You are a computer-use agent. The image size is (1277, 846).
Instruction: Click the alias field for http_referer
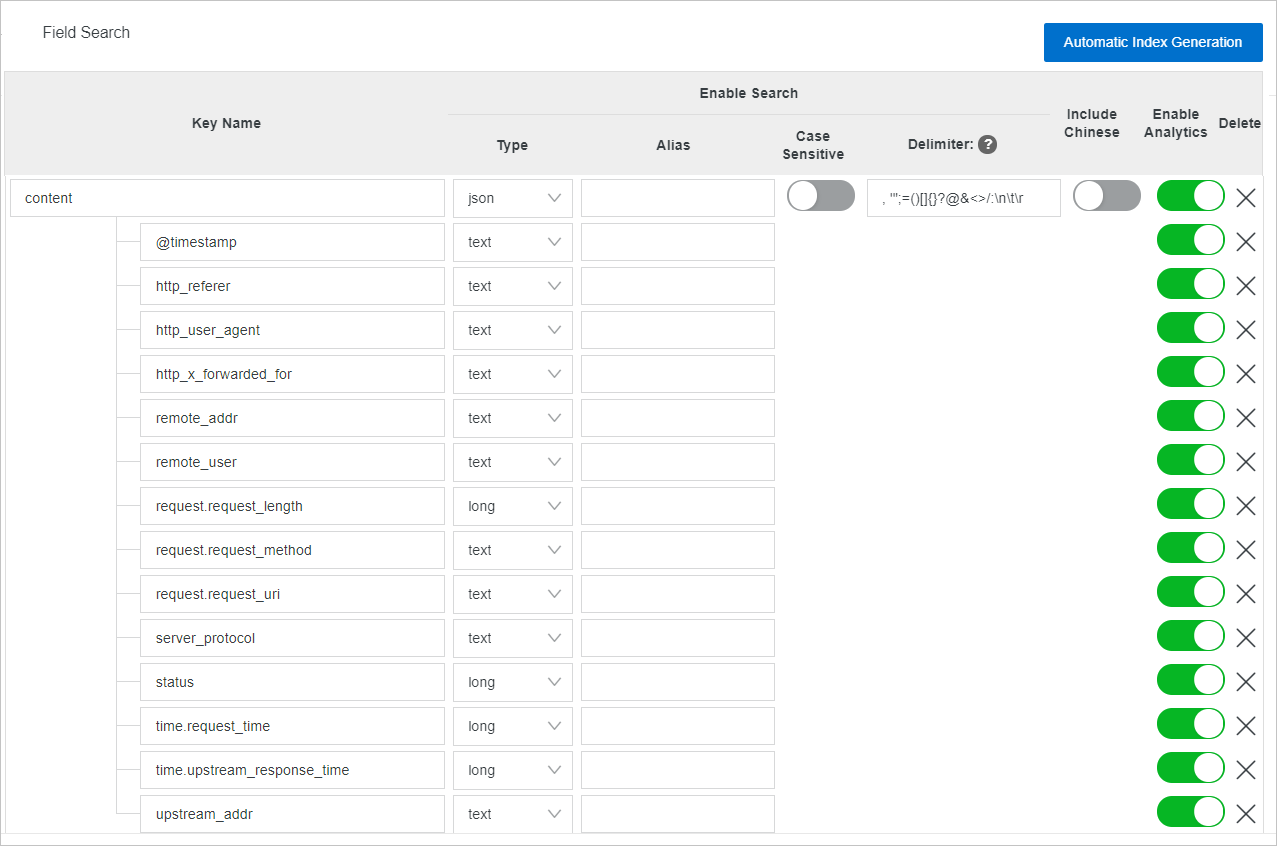[x=678, y=286]
